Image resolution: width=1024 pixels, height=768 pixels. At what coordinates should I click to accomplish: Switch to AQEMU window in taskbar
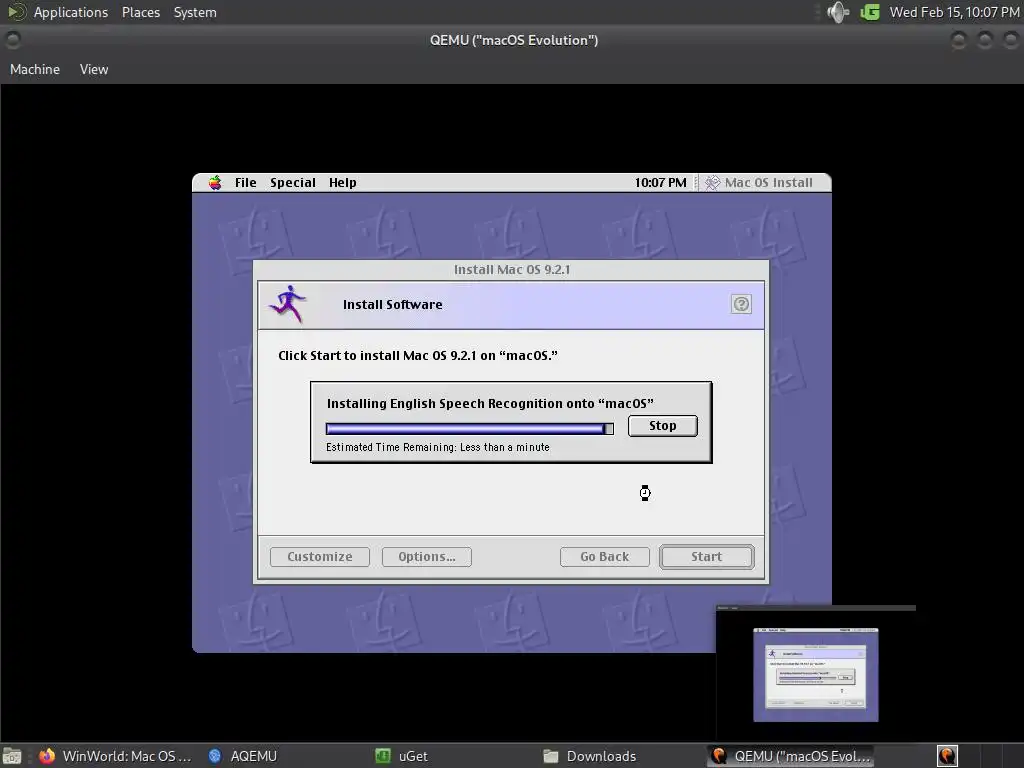(x=243, y=756)
